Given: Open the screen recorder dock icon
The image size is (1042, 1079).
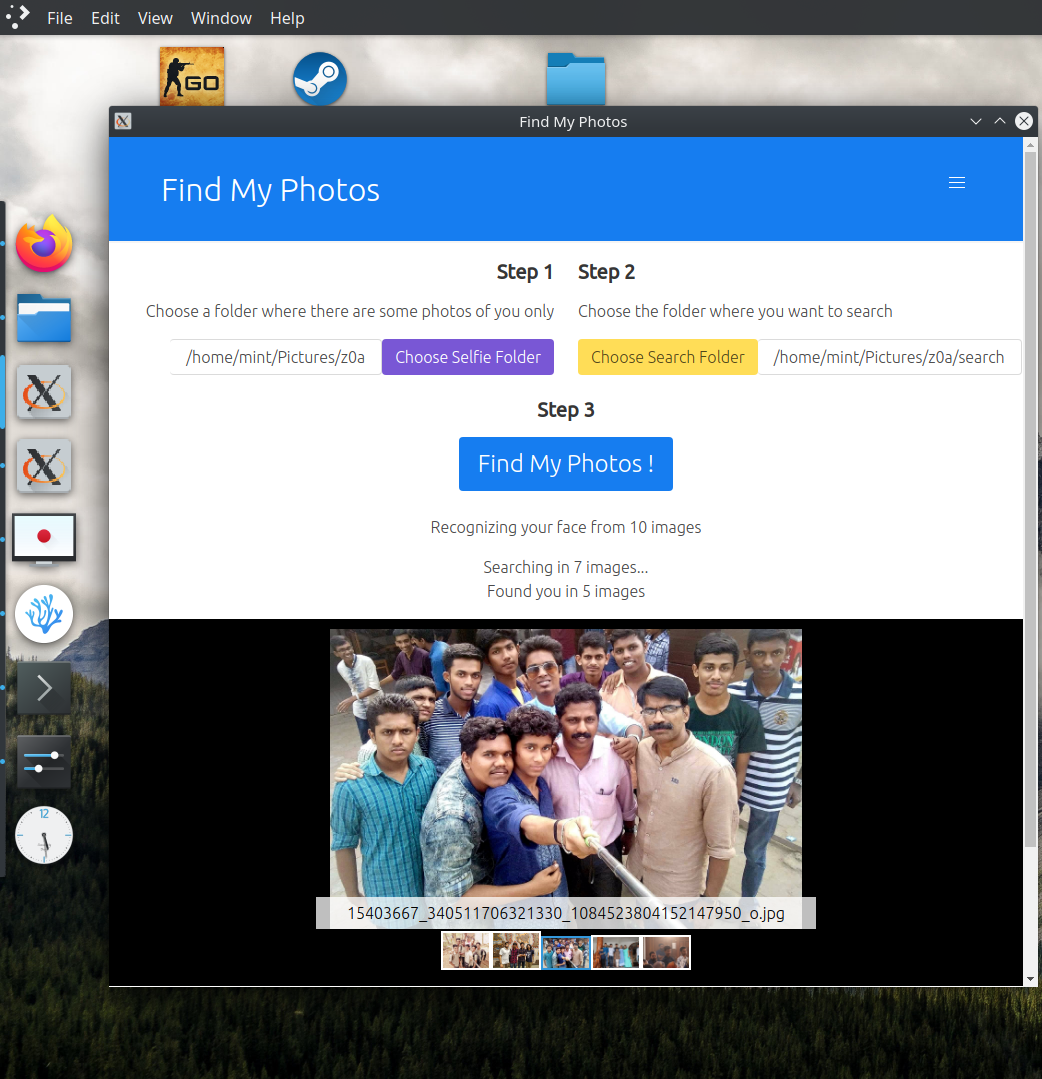Looking at the screenshot, I should tap(44, 539).
